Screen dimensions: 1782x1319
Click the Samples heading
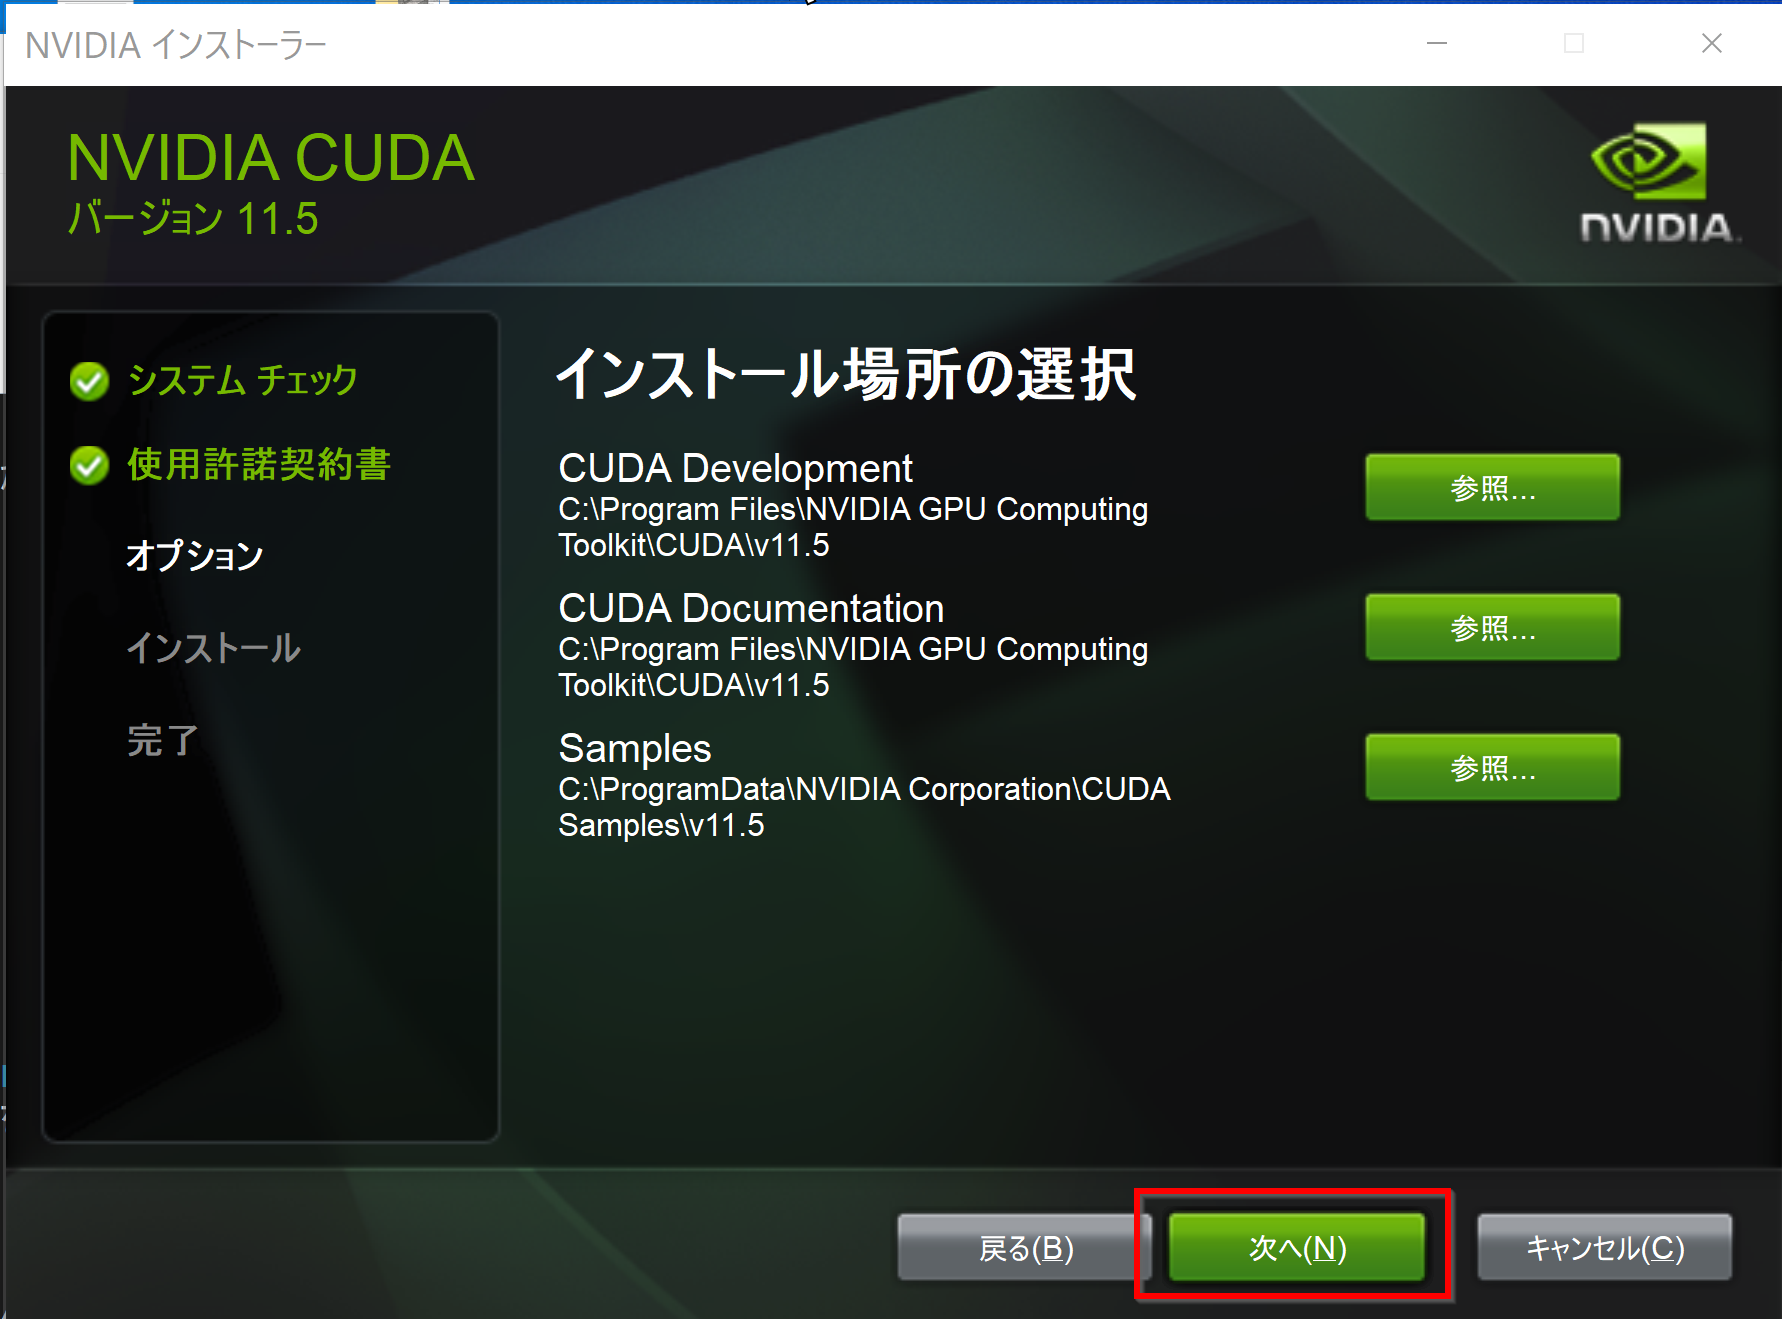(635, 748)
